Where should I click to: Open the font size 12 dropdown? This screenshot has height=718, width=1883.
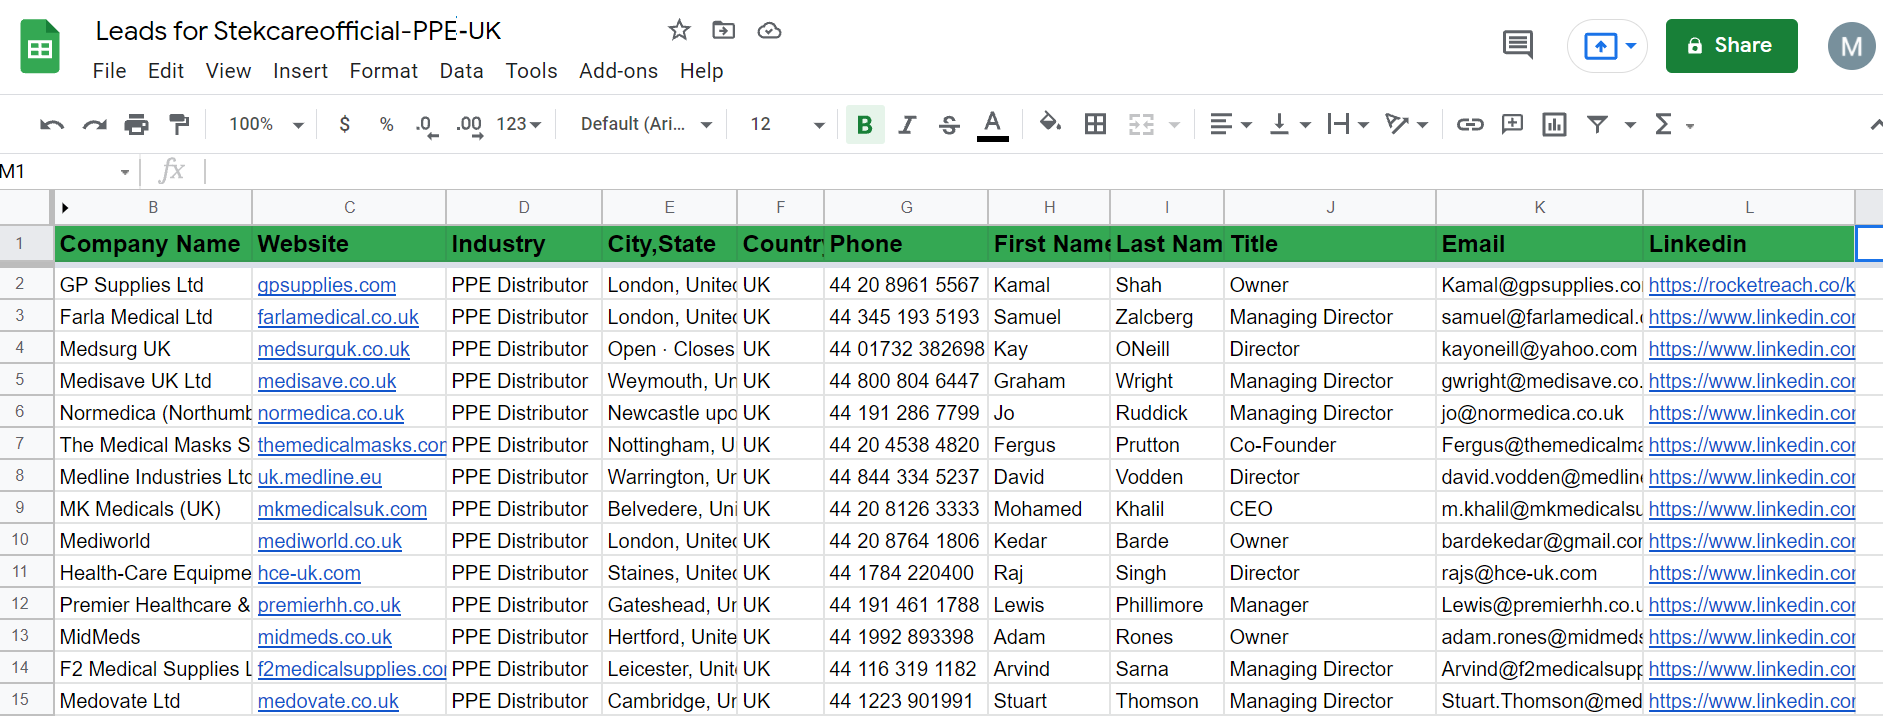787,124
